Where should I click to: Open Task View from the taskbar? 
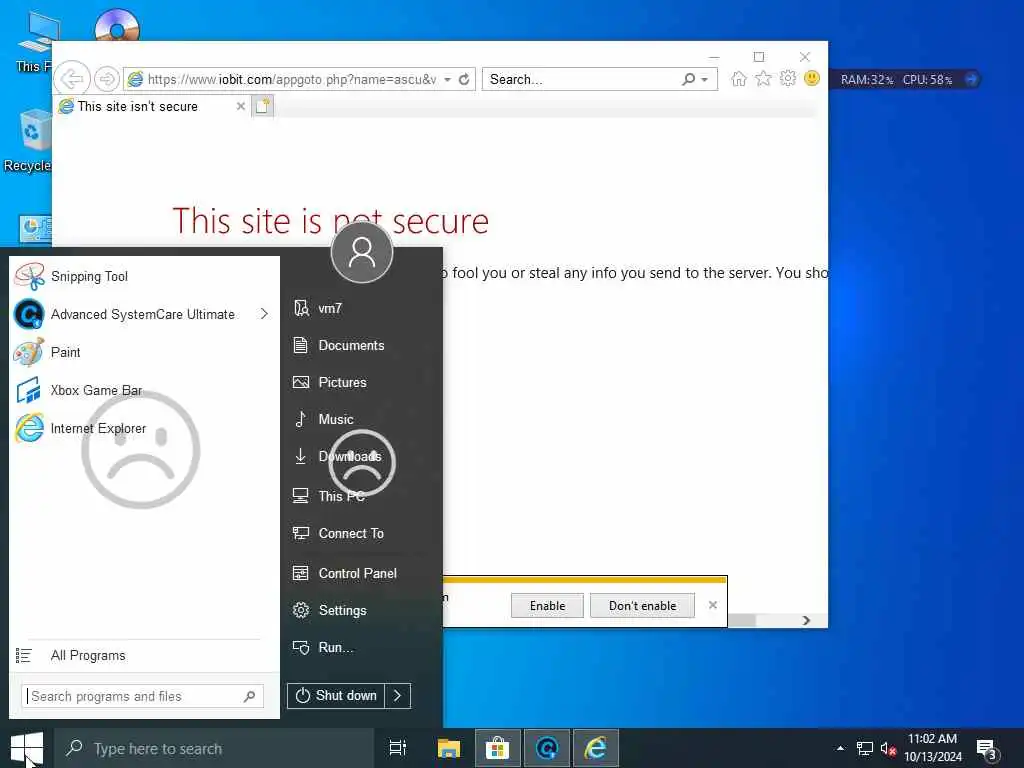[x=398, y=748]
